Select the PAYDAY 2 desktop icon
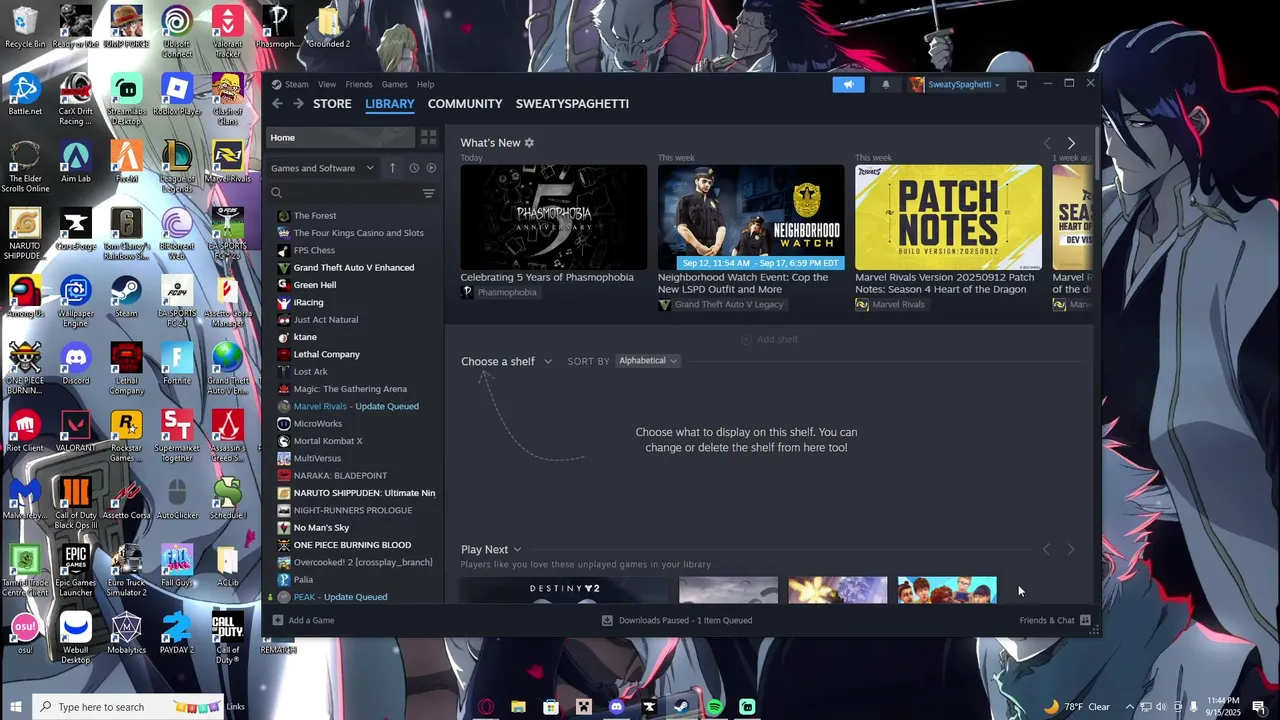The height and width of the screenshot is (720, 1280). (x=177, y=633)
